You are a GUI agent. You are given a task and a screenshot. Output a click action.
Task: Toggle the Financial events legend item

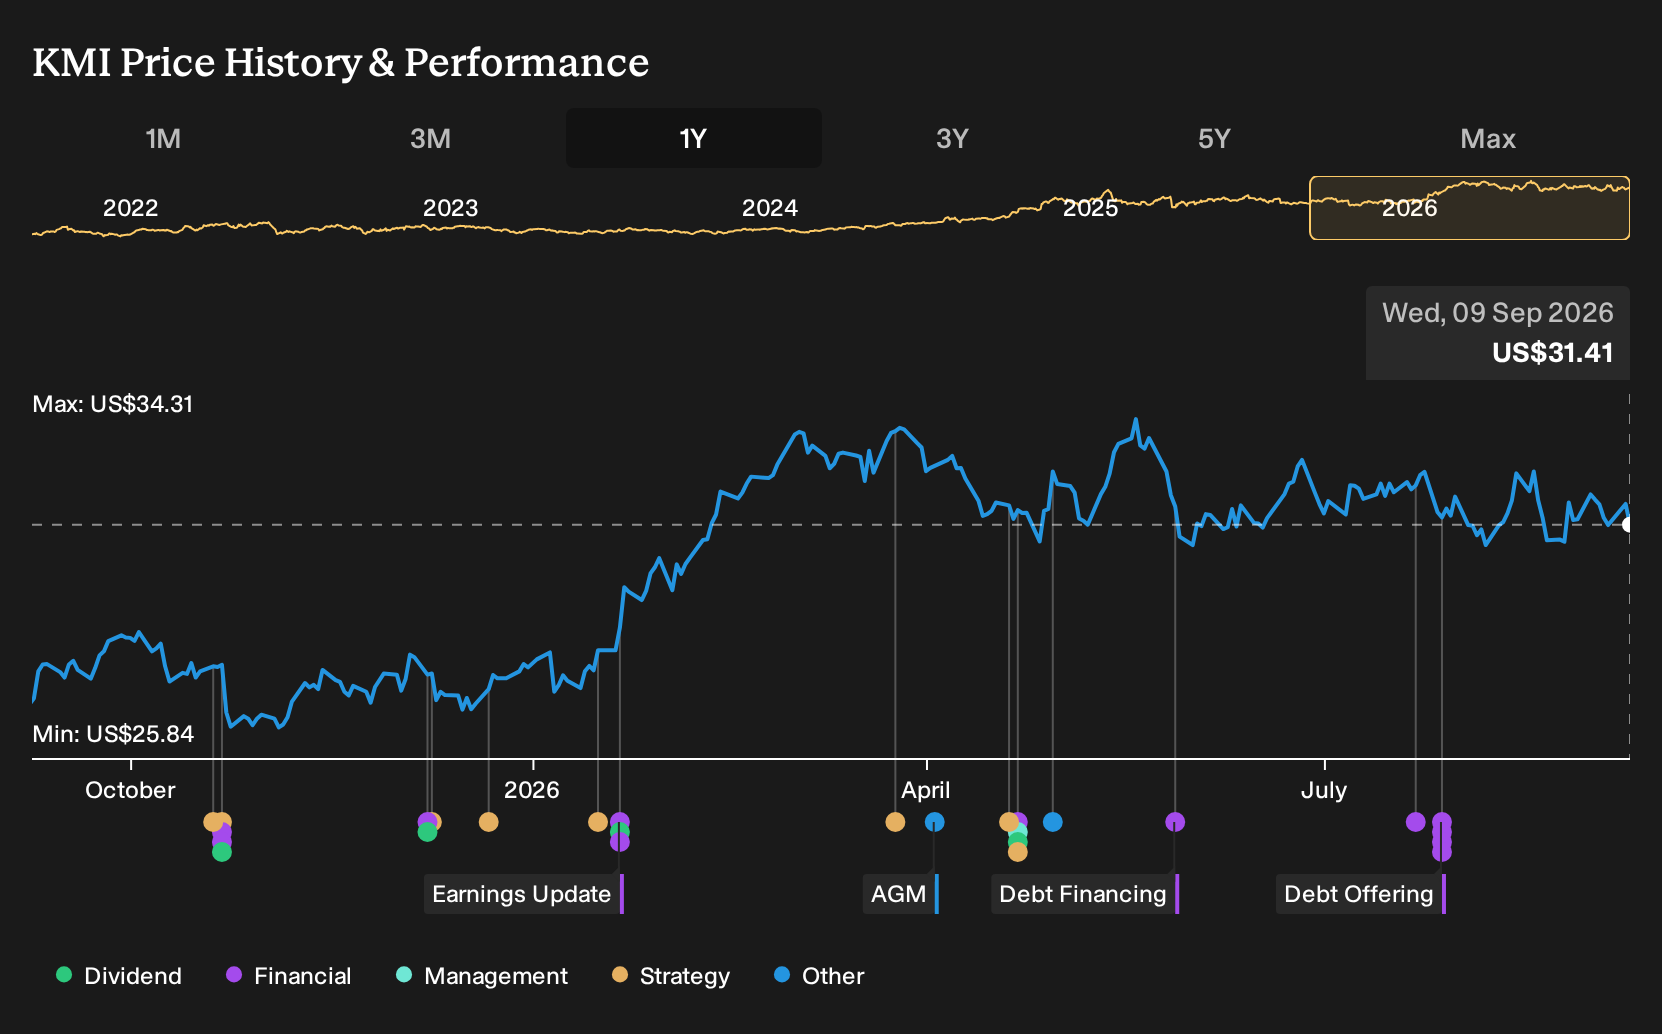point(289,976)
